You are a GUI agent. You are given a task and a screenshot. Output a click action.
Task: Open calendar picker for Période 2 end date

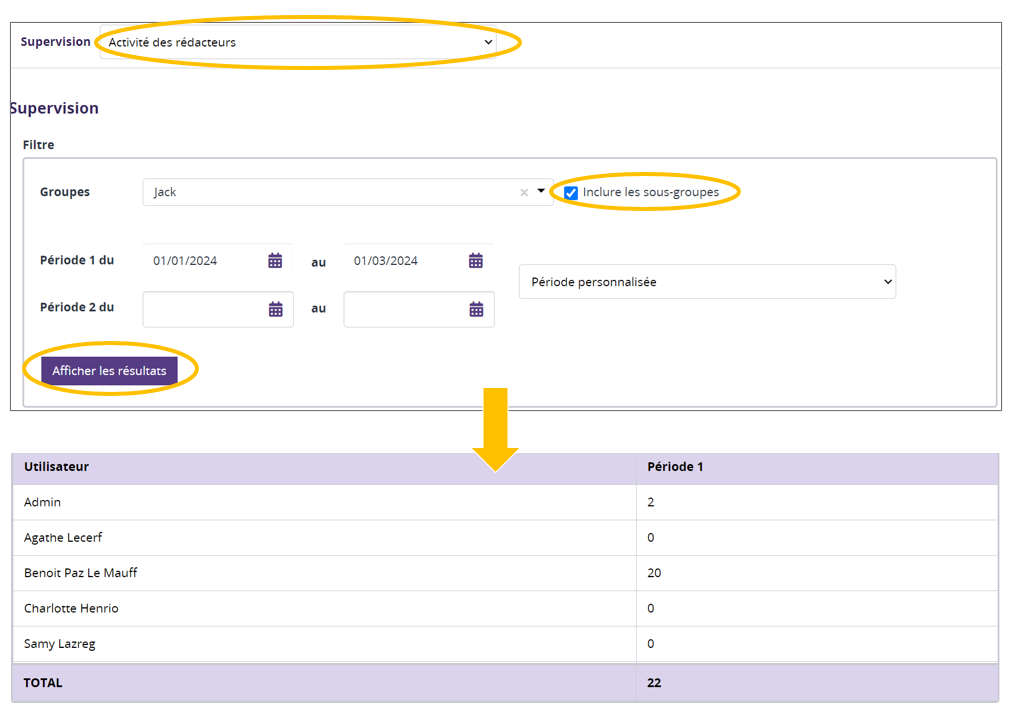(476, 310)
